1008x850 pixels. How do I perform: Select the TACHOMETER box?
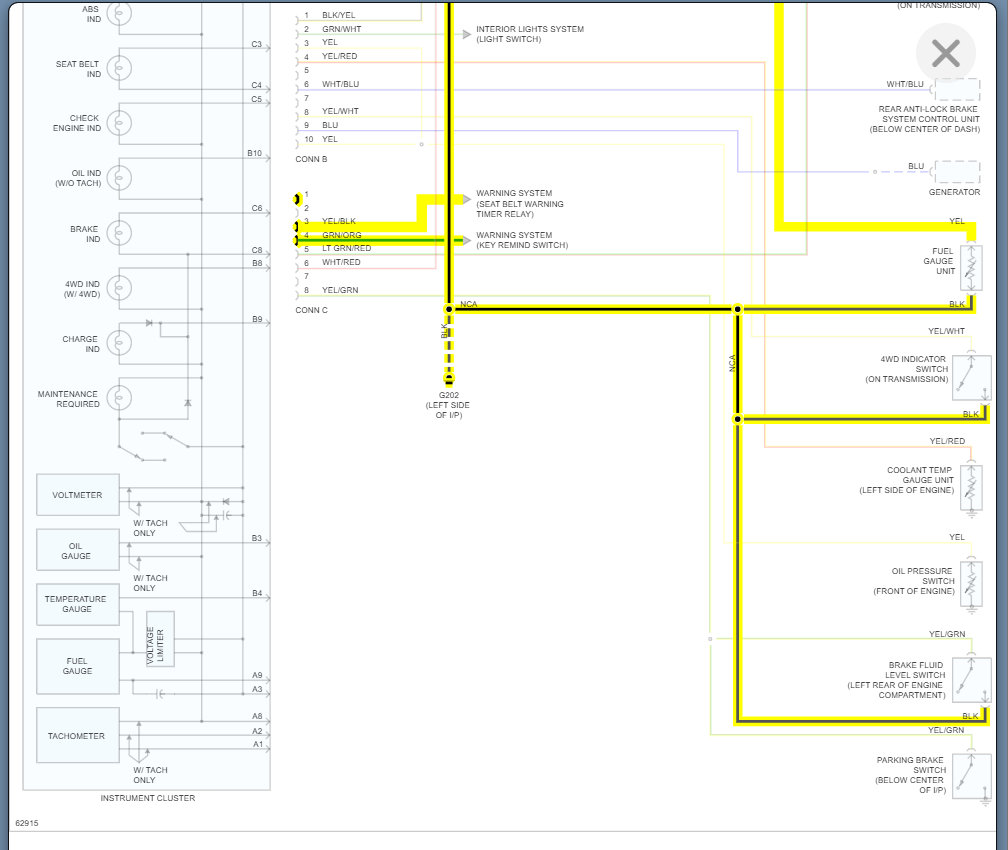point(78,736)
